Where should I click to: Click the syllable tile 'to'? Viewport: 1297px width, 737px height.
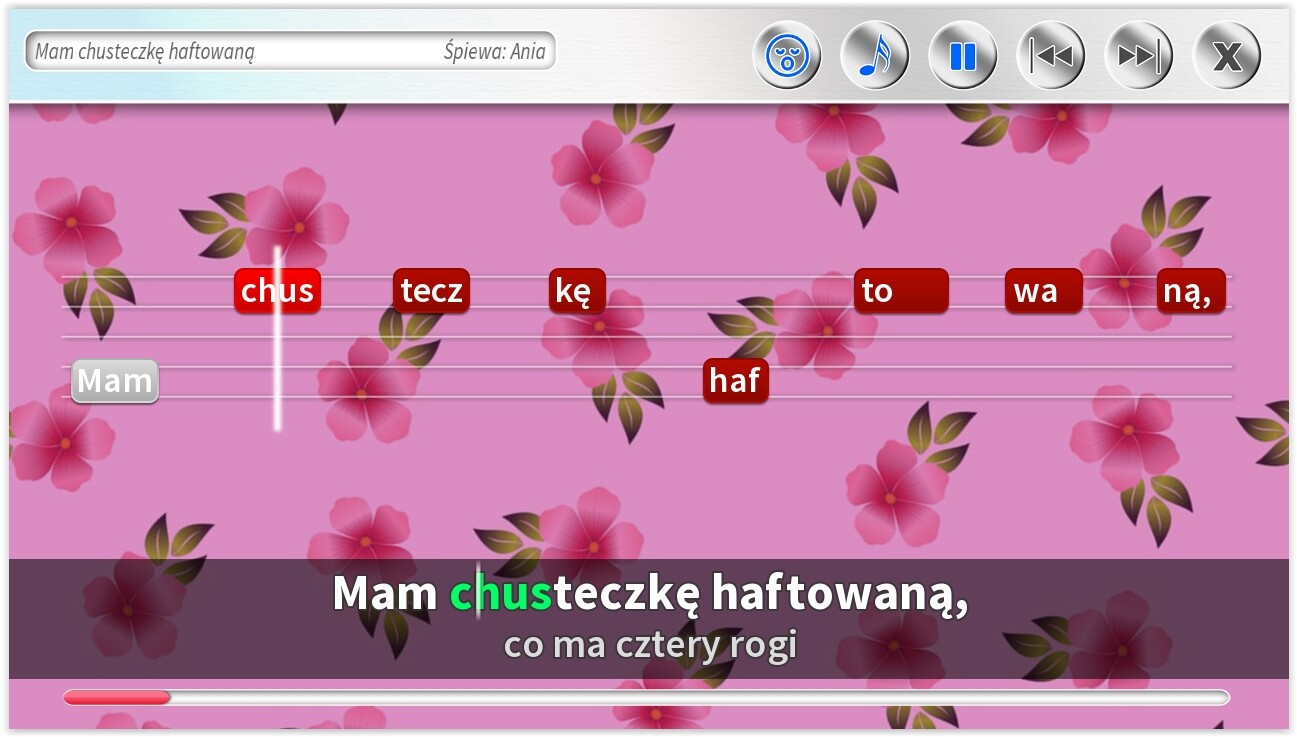pos(899,290)
